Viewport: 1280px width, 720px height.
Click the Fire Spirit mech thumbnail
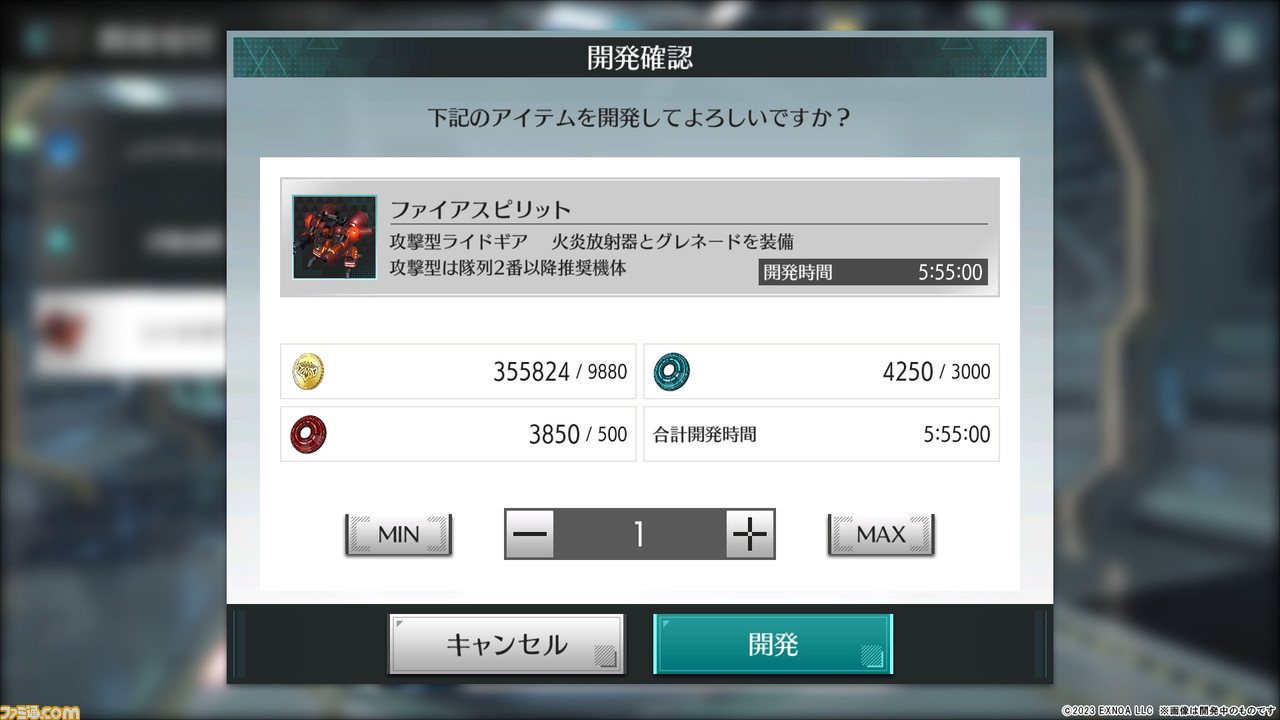(334, 237)
